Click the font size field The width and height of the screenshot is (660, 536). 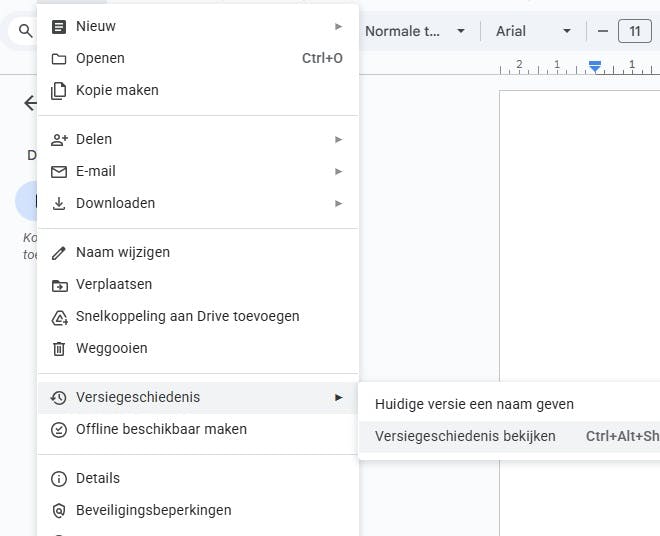[x=635, y=31]
